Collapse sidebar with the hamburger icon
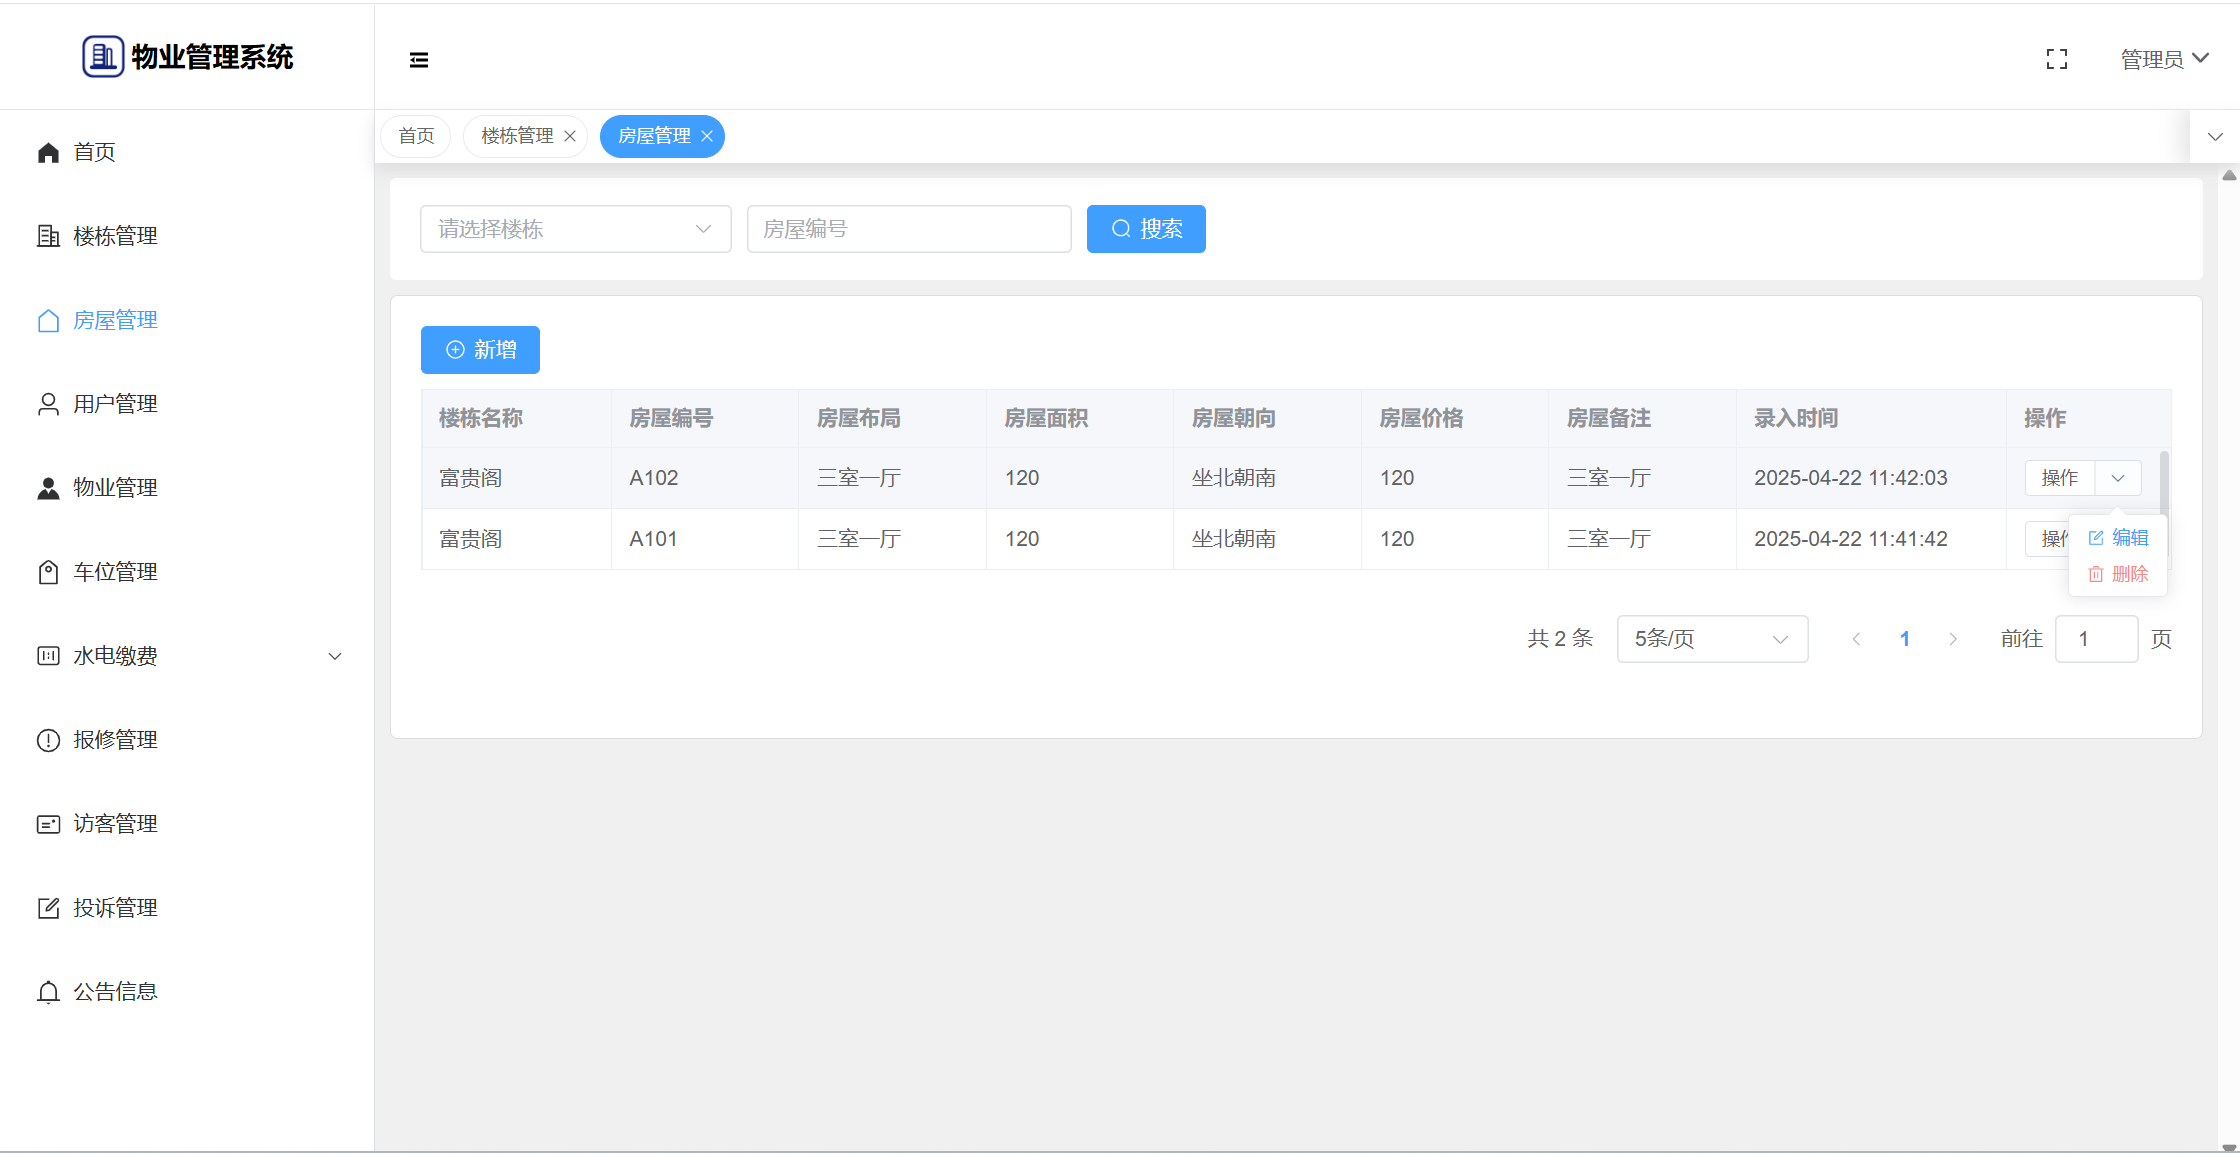This screenshot has width=2240, height=1153. [419, 60]
